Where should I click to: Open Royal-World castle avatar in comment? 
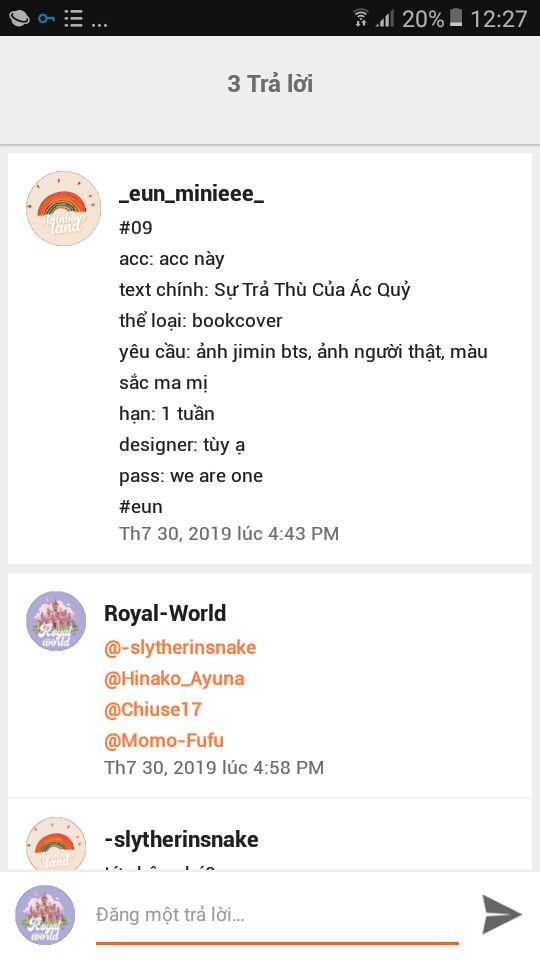(x=56, y=621)
